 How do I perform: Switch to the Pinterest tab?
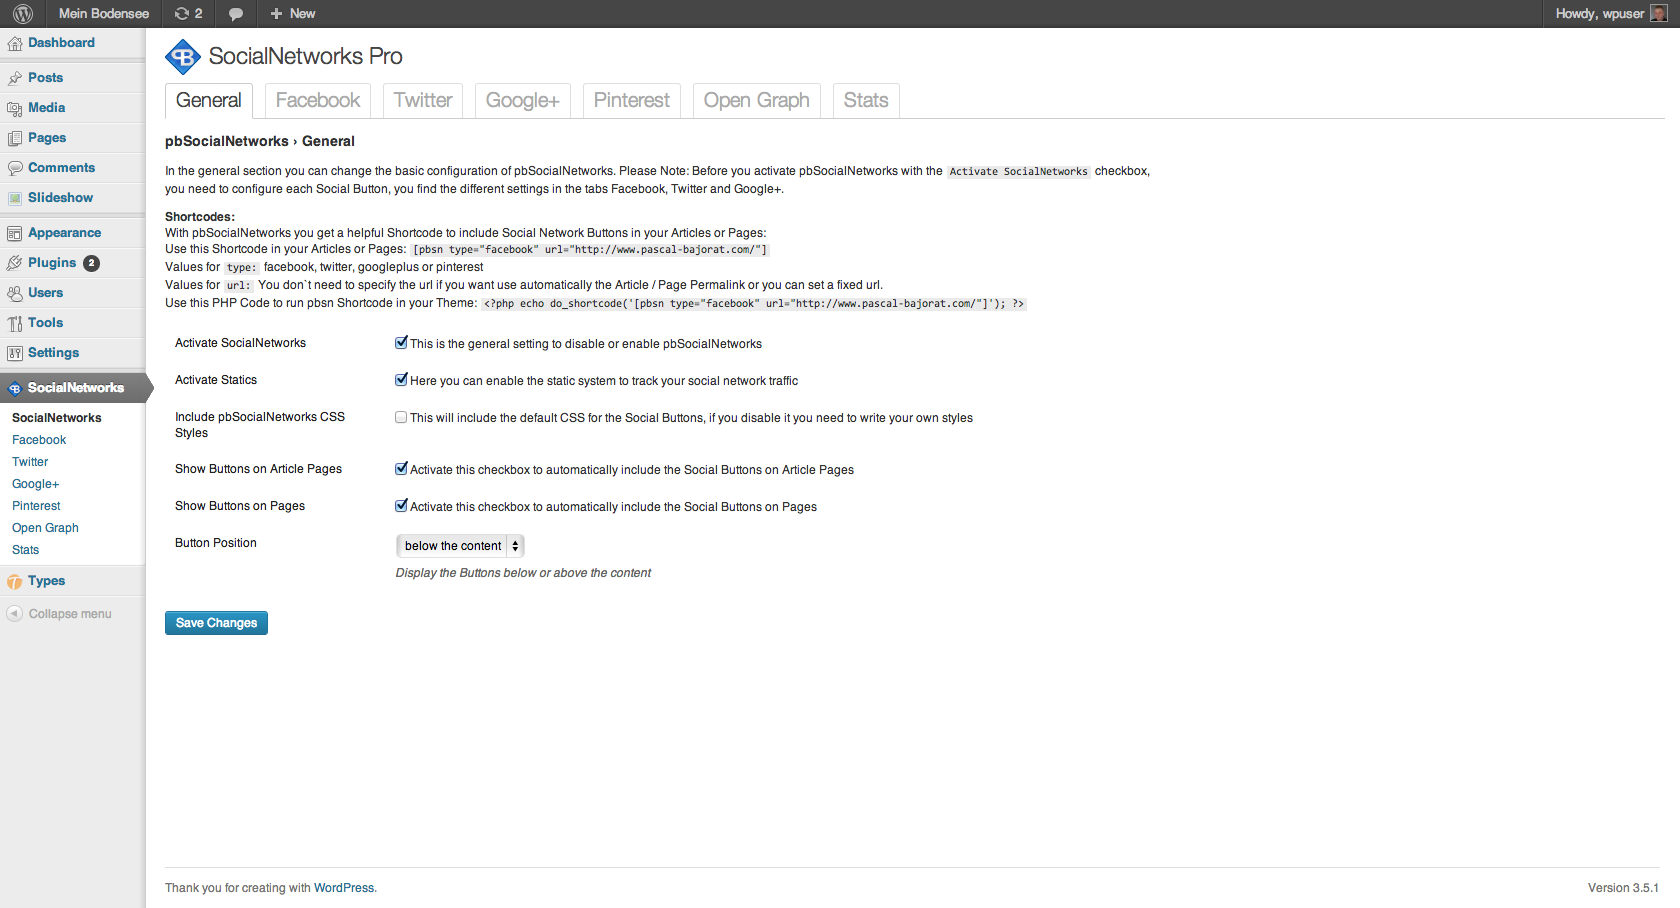[x=632, y=101]
